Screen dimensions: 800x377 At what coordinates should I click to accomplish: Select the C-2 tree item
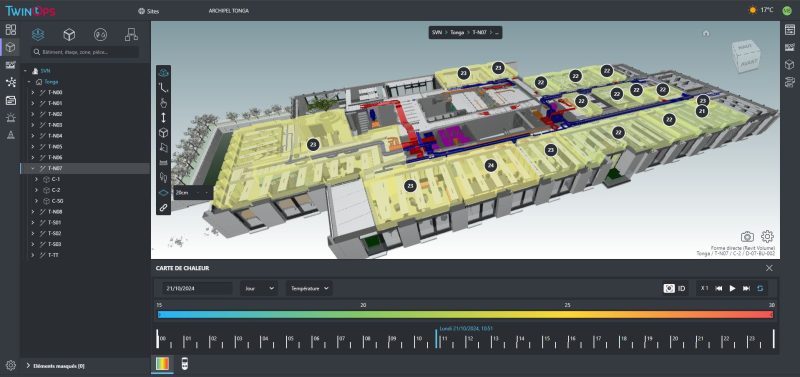click(x=56, y=190)
